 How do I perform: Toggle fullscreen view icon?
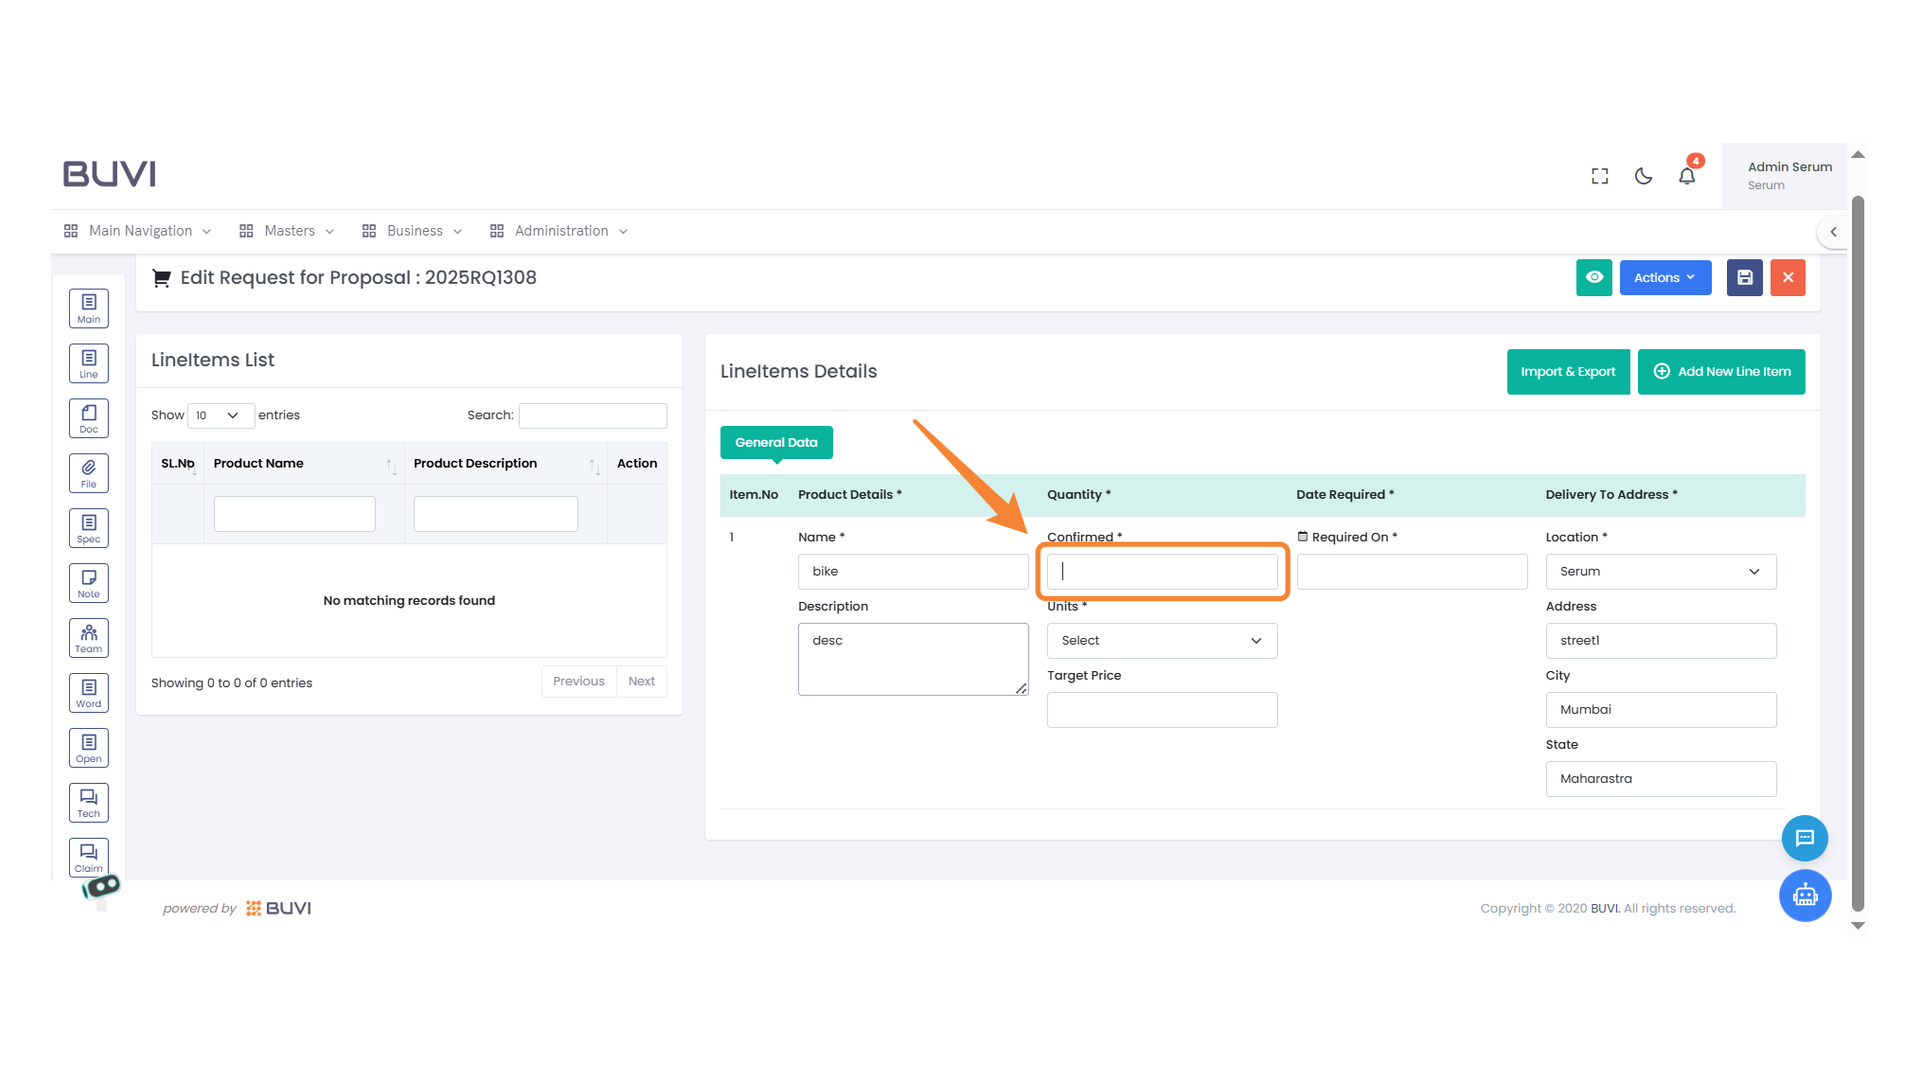click(x=1599, y=176)
